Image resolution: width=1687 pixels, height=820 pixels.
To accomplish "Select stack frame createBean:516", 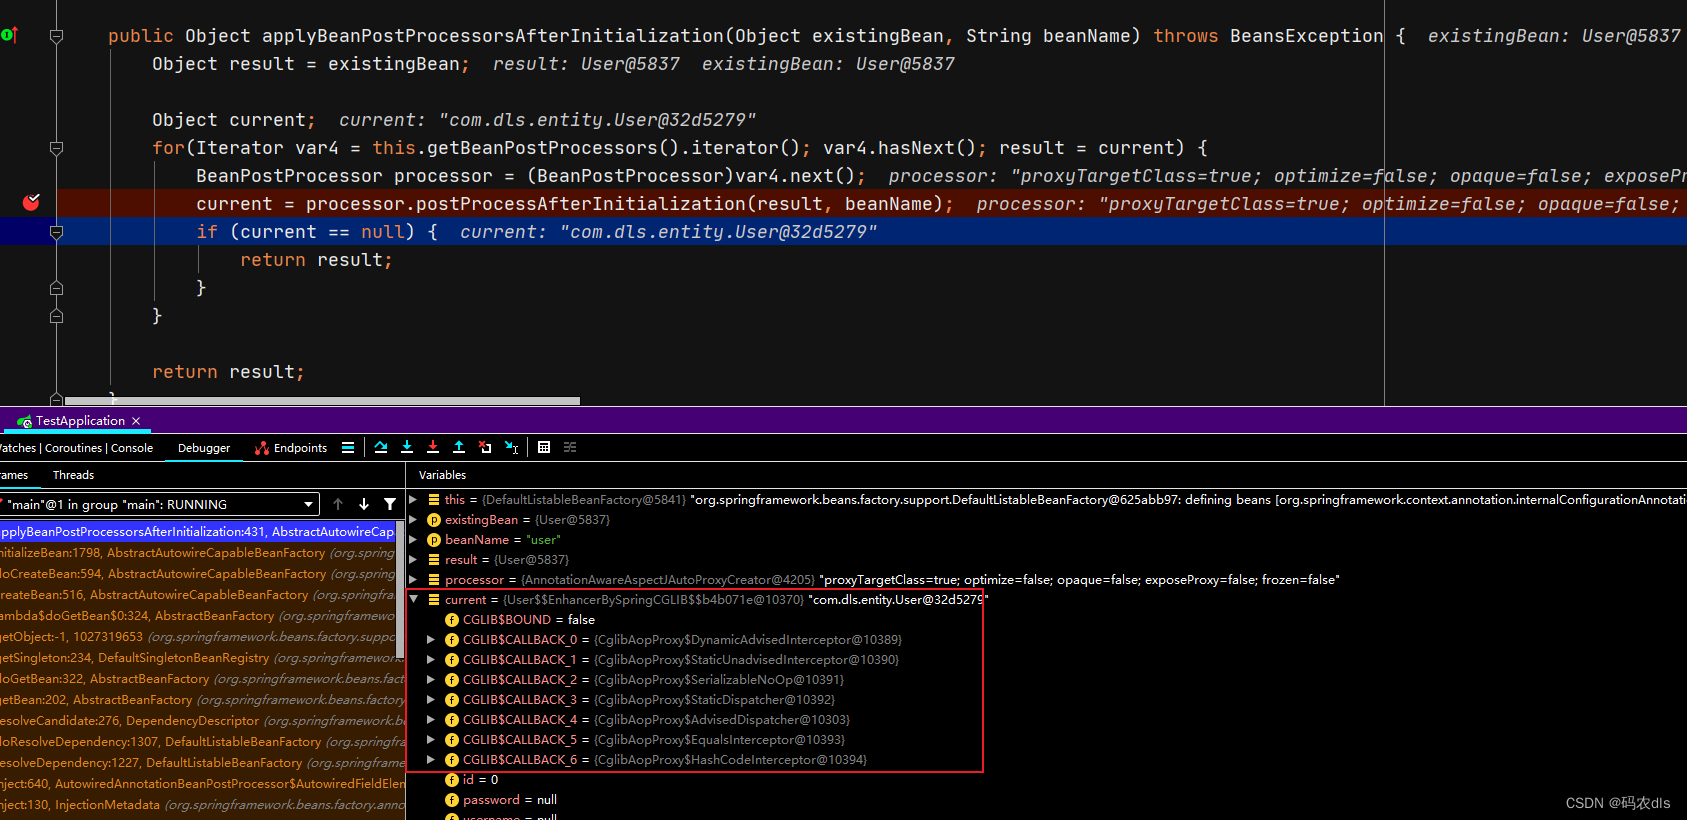I will [198, 595].
